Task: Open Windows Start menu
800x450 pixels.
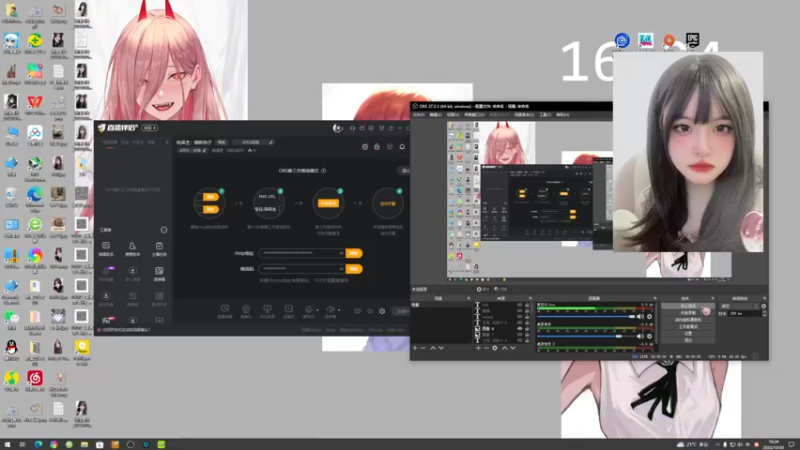Action: (7, 444)
